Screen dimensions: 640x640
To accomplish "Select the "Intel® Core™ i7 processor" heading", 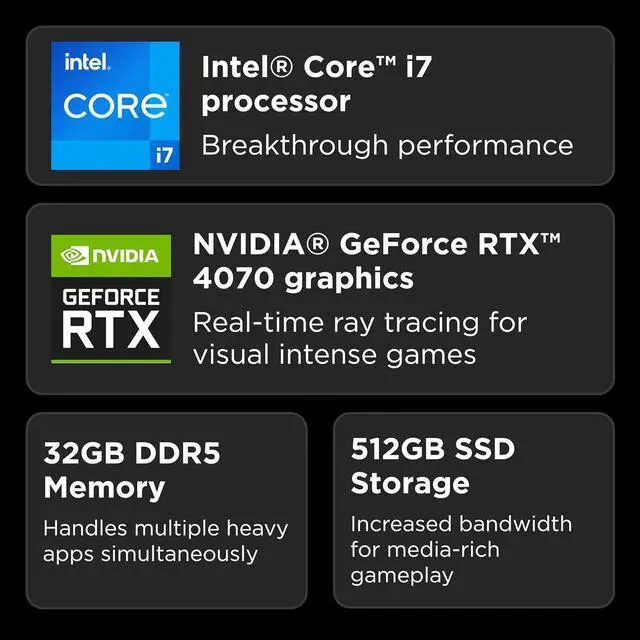I will pos(317,84).
